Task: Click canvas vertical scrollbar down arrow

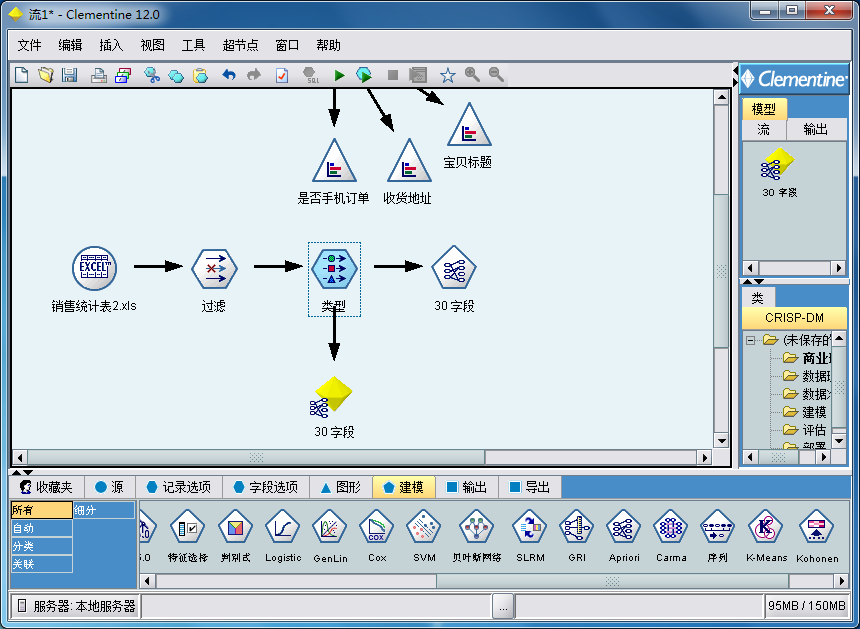Action: (721, 440)
